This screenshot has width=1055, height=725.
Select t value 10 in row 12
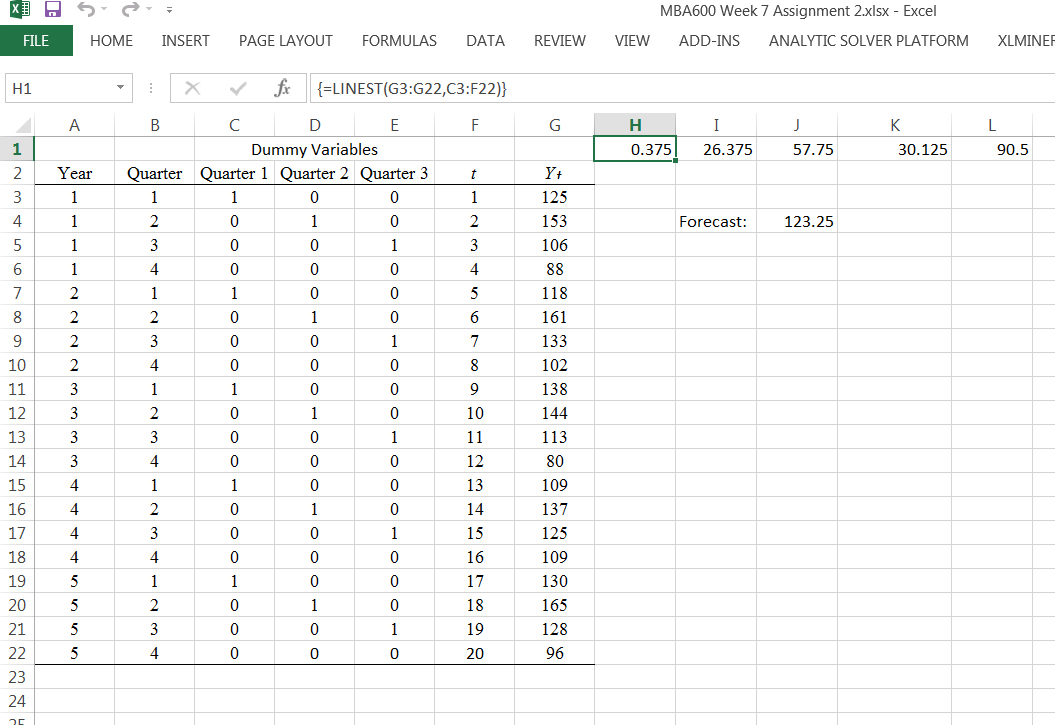click(x=474, y=413)
